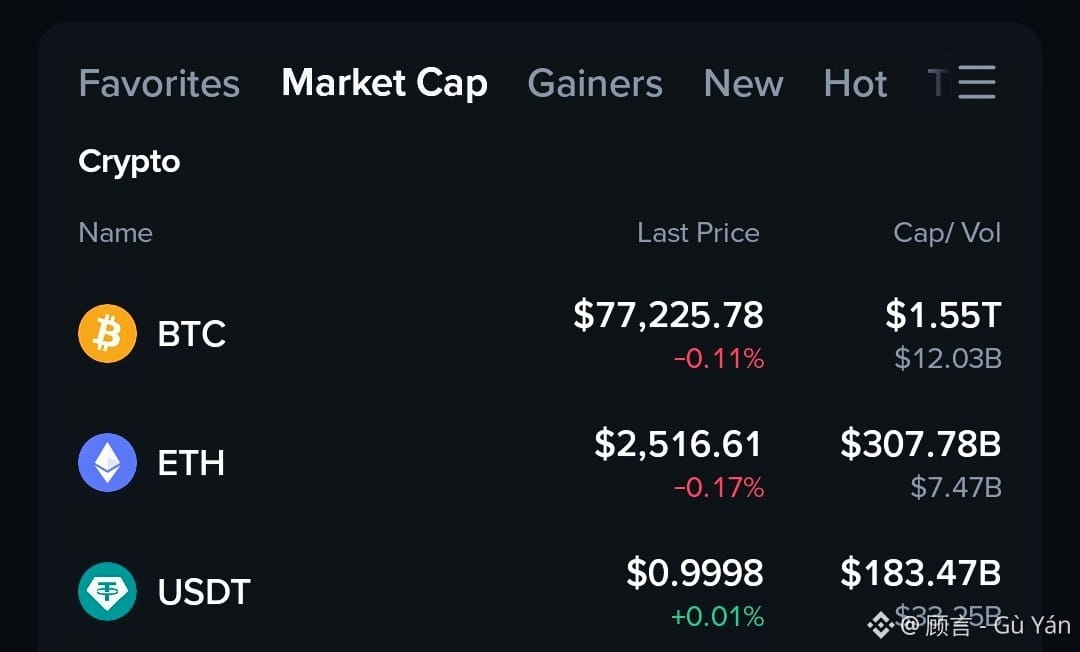Image resolution: width=1080 pixels, height=652 pixels.
Task: Open the hamburger list menu icon
Action: (977, 83)
